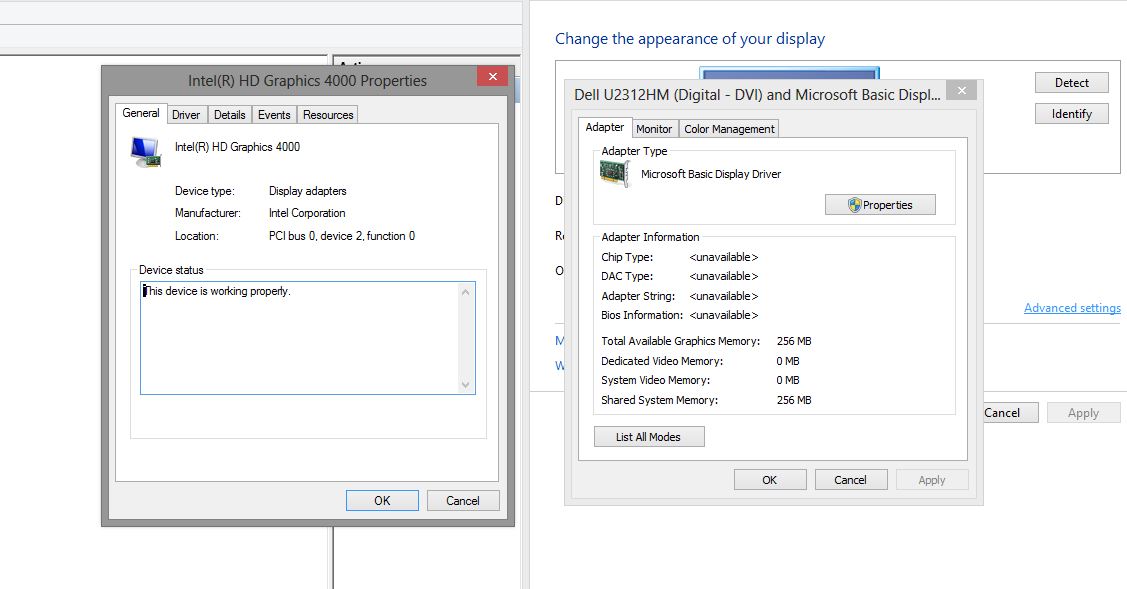This screenshot has width=1127, height=589.
Task: Confirm with OK in Intel Properties dialog
Action: 382,501
